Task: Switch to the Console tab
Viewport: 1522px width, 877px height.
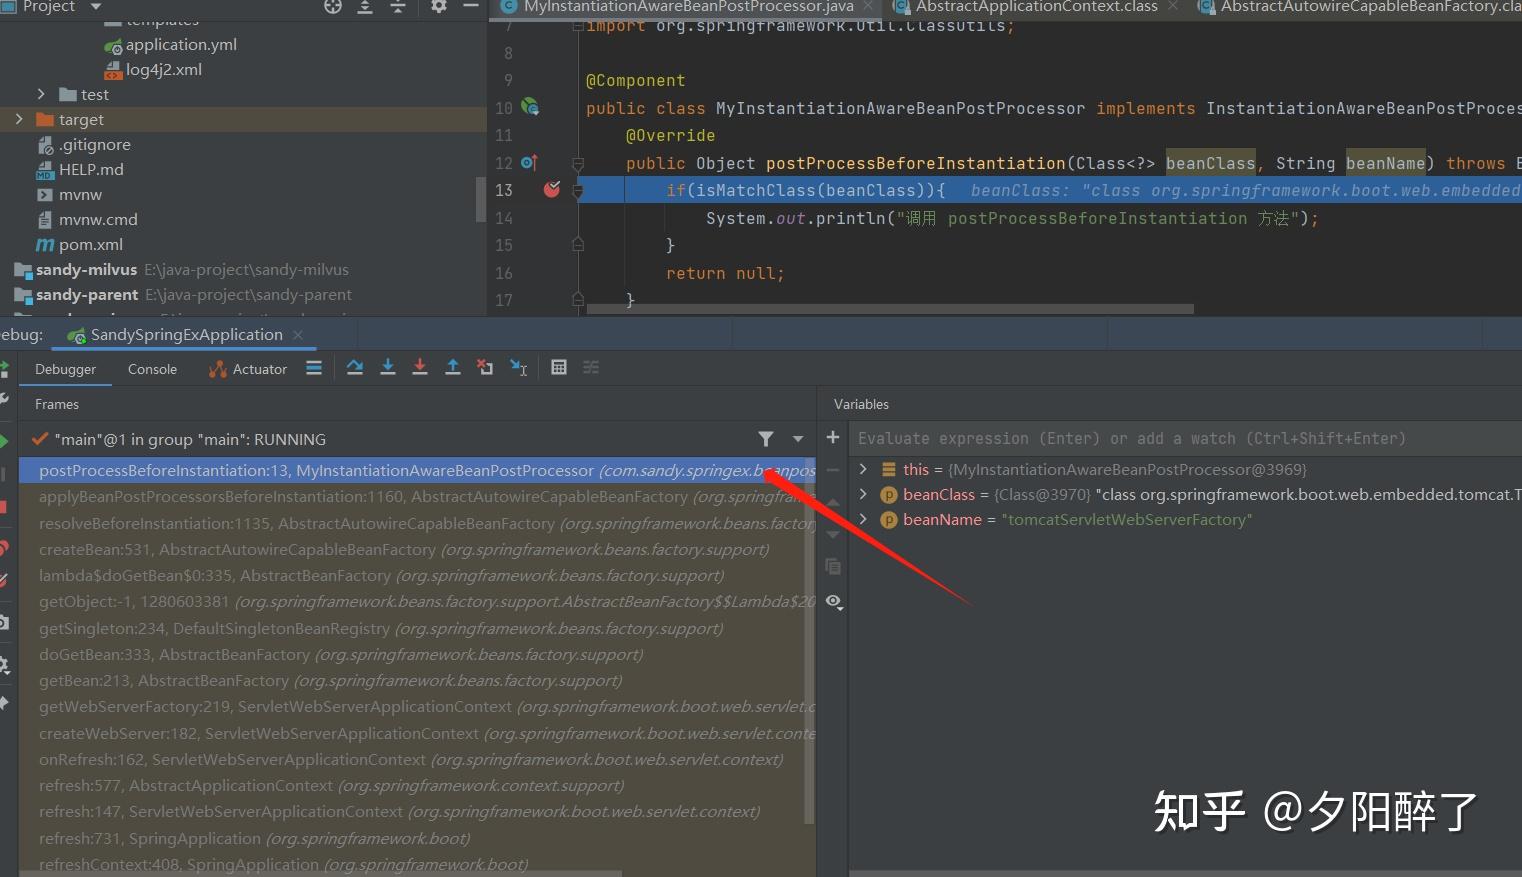Action: [151, 369]
